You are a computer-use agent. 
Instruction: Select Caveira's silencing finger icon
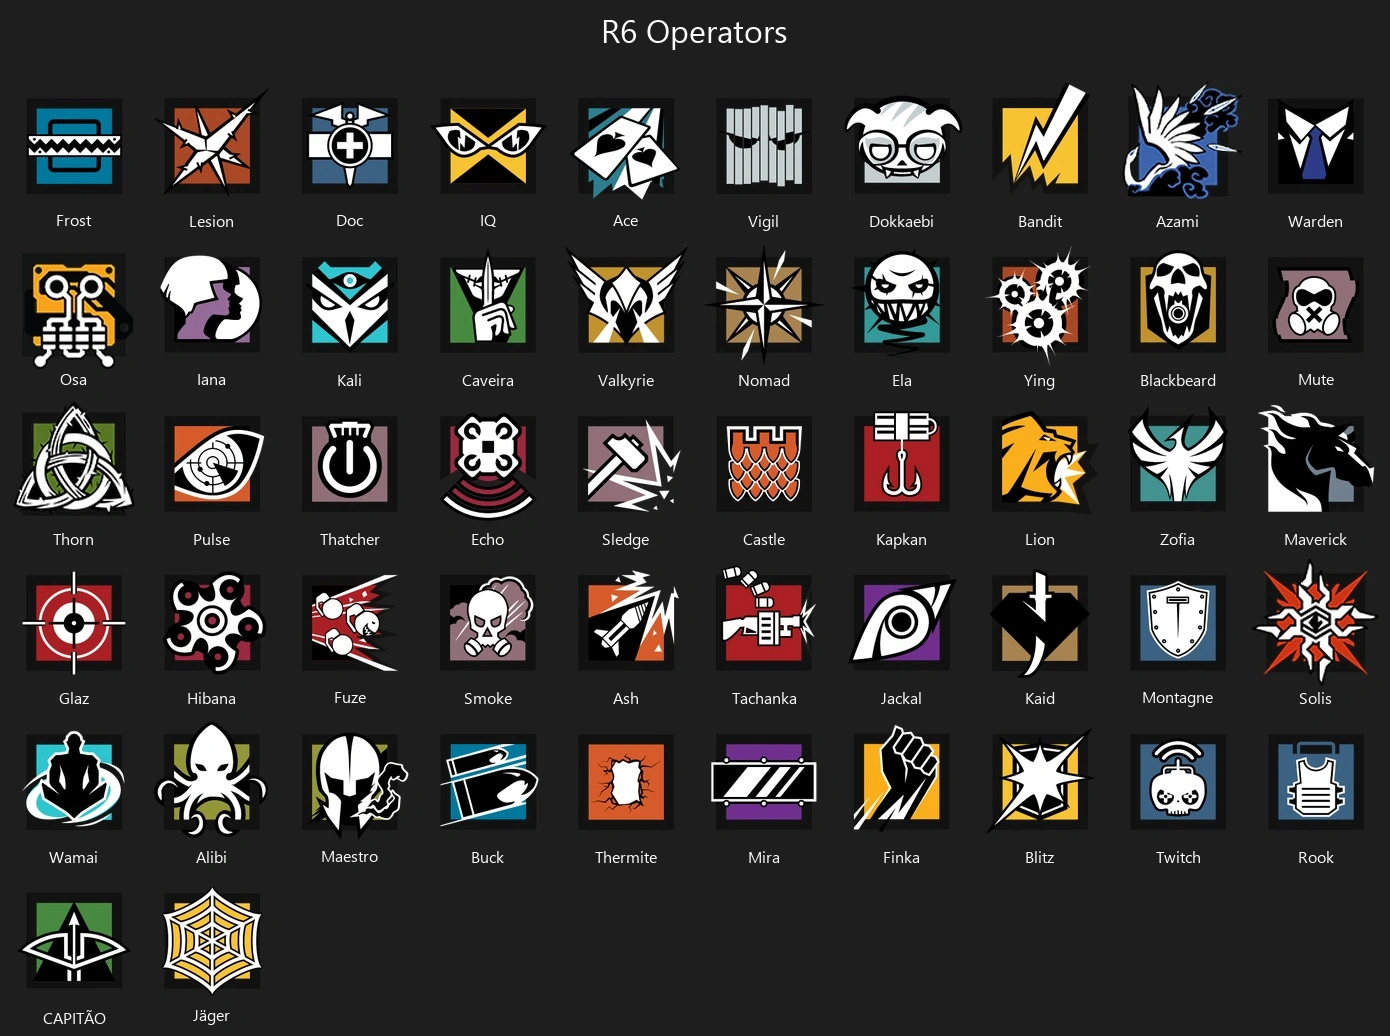coord(488,302)
